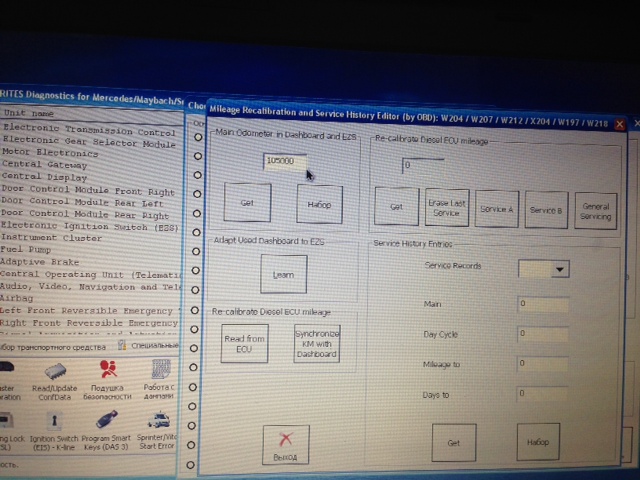The image size is (640, 480).
Task: Click the Diesel ECU mileage value field
Action: tap(423, 166)
